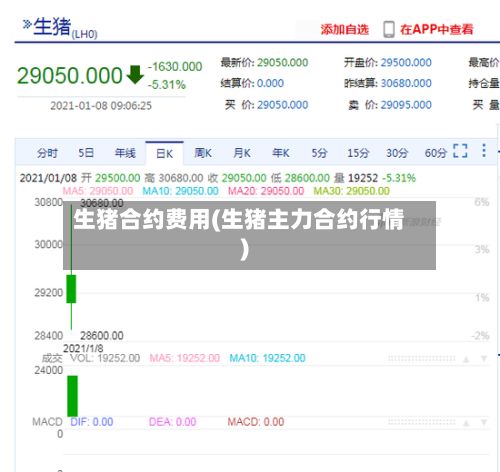The height and width of the screenshot is (472, 500).
Task: Open the 年线 chart tab
Action: 125,153
